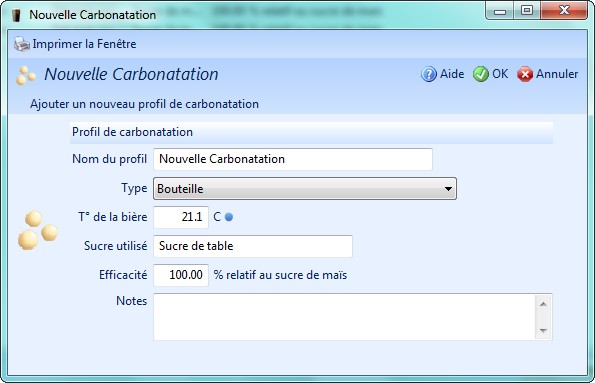This screenshot has height=383, width=595.
Task: Click the Aide text button
Action: pos(452,74)
